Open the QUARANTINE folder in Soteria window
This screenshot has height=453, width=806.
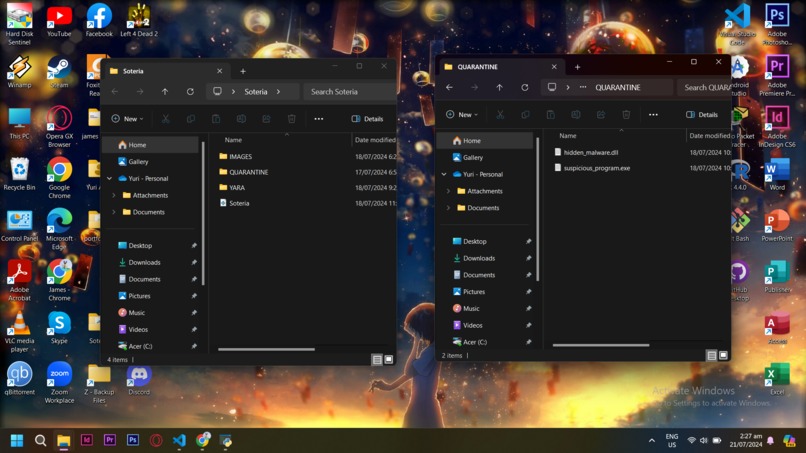244,172
